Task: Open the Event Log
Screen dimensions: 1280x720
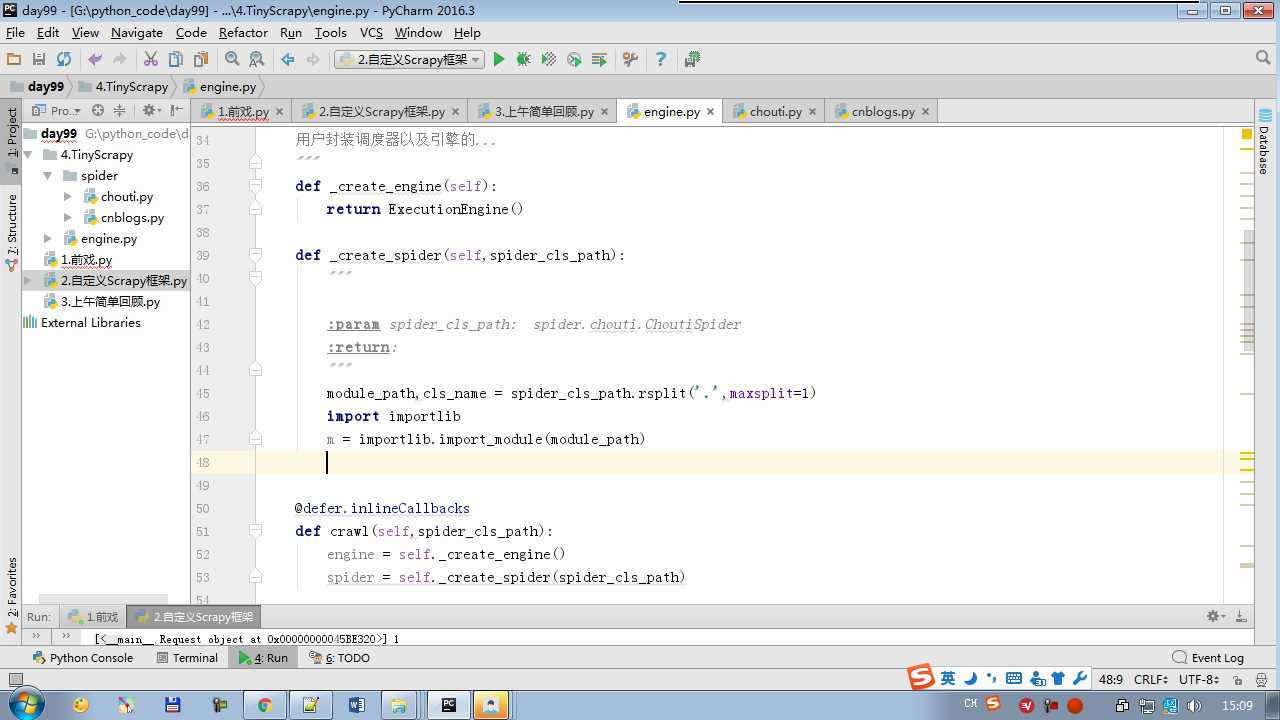Action: pos(1208,658)
